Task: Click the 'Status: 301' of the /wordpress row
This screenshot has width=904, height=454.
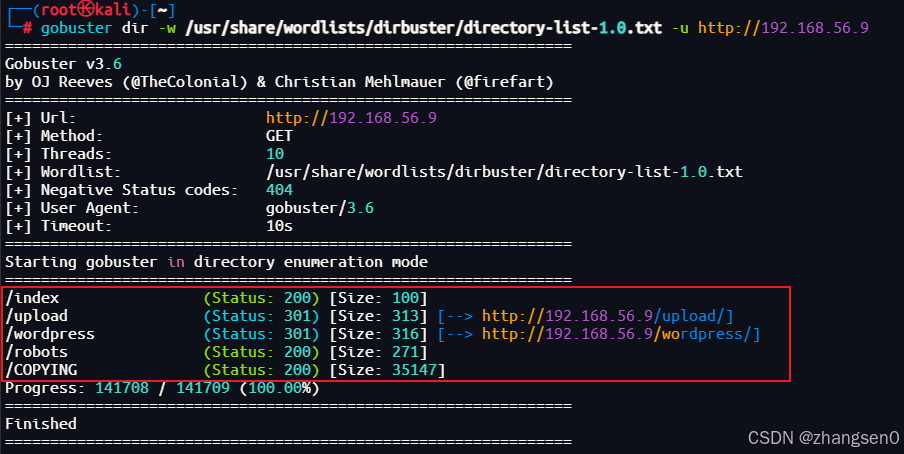Action: pyautogui.click(x=261, y=334)
